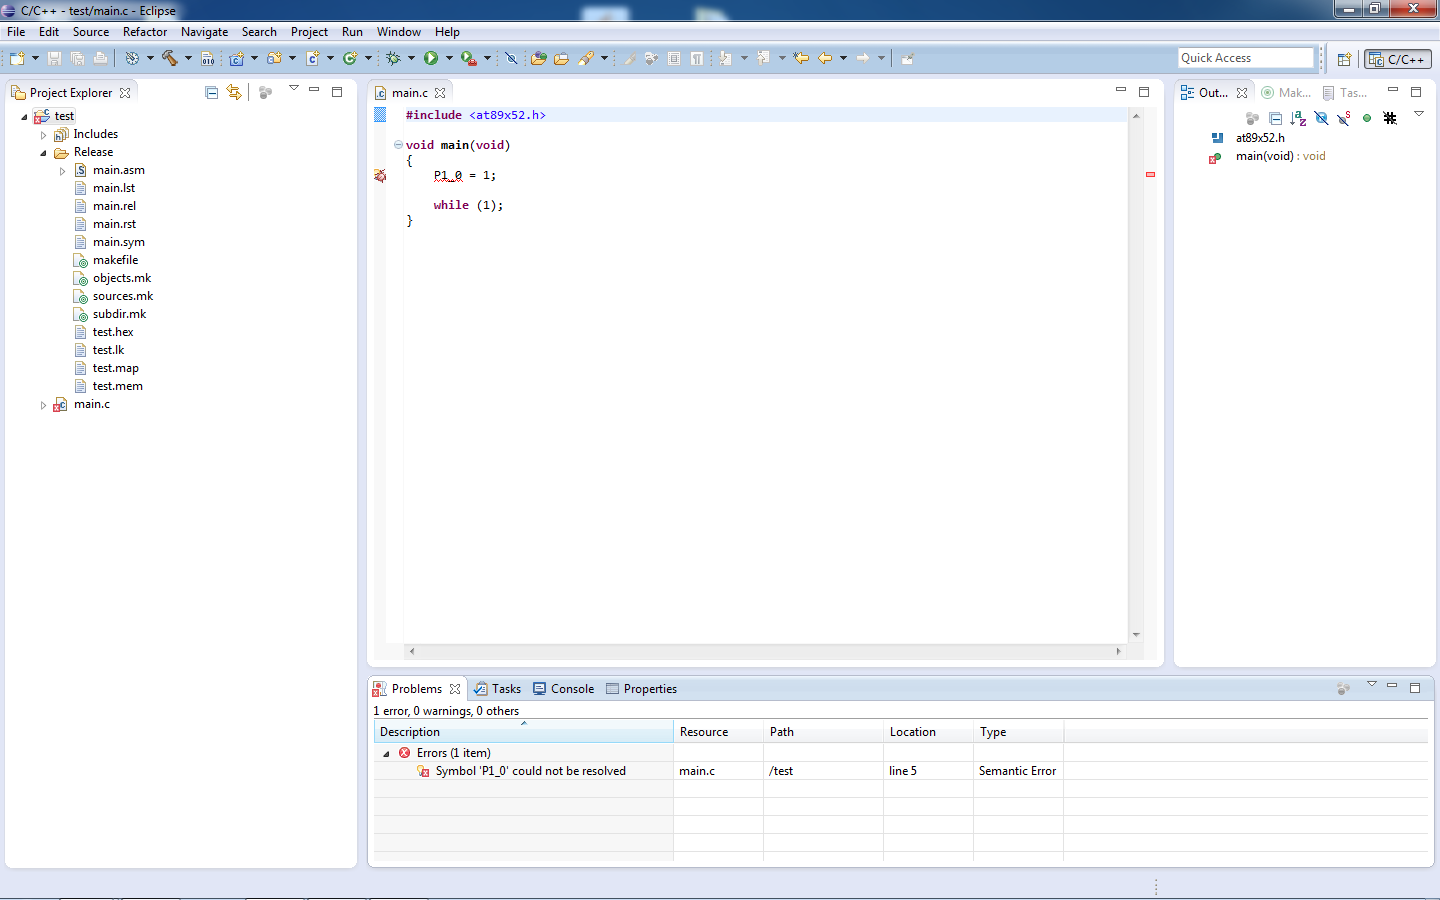Open the Run button dropdown arrow
The image size is (1440, 900).
pyautogui.click(x=449, y=59)
